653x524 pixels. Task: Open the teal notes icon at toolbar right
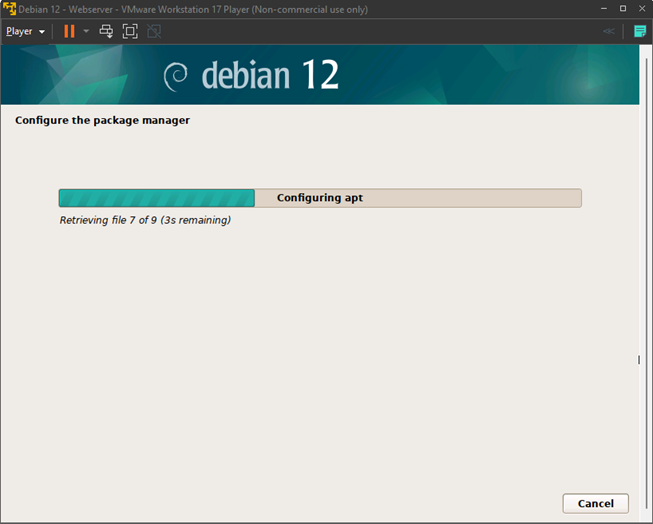(640, 31)
